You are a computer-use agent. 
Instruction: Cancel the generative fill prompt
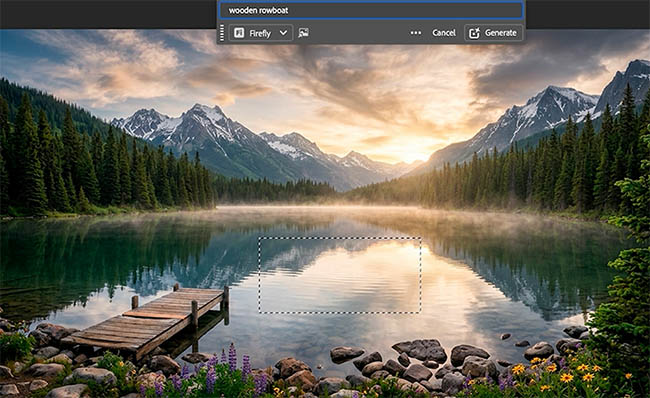tap(444, 33)
